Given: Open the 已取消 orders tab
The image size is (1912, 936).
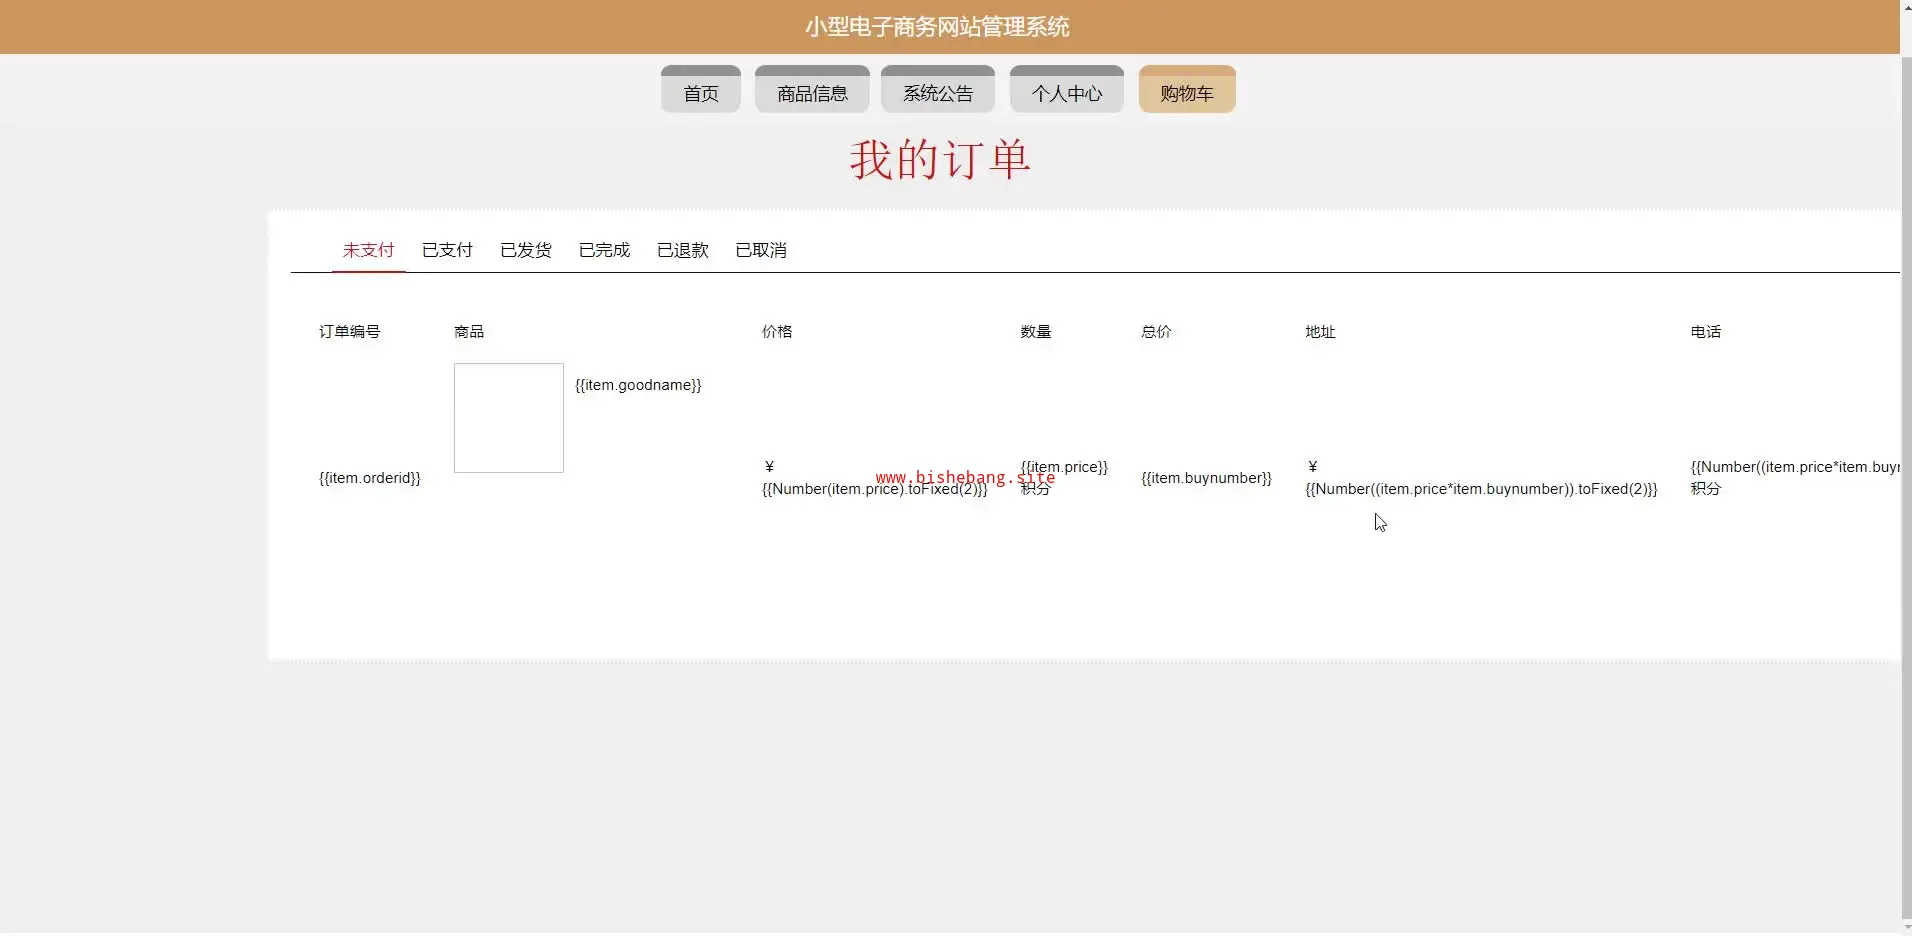Looking at the screenshot, I should tap(761, 250).
